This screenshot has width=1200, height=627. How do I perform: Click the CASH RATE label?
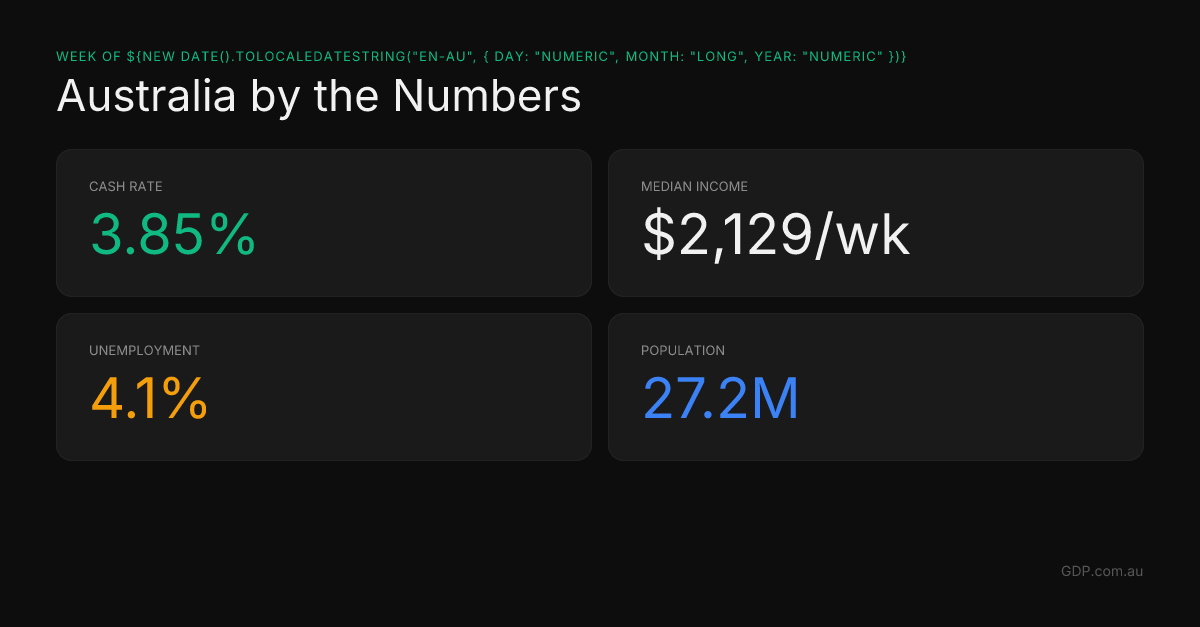tap(125, 186)
